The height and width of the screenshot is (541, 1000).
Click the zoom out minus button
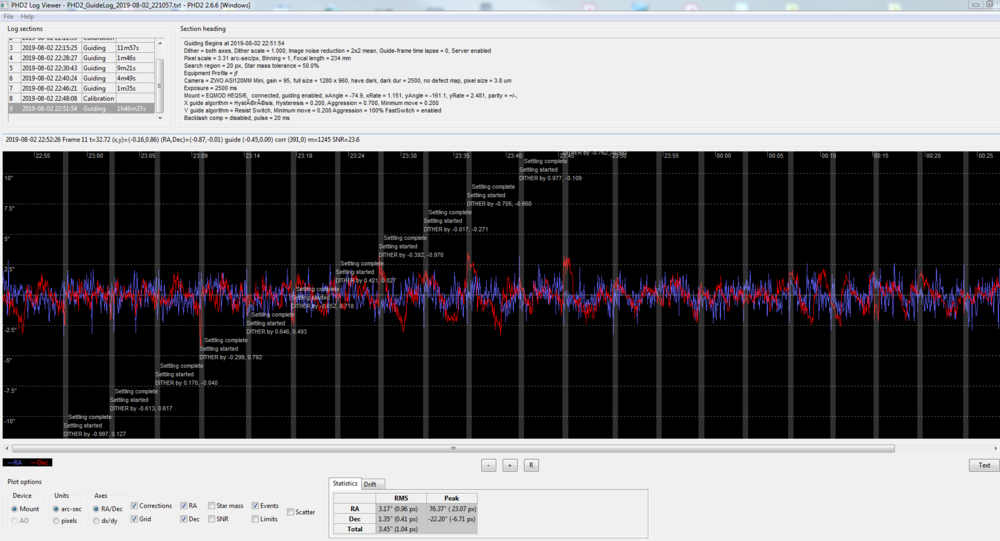(489, 465)
